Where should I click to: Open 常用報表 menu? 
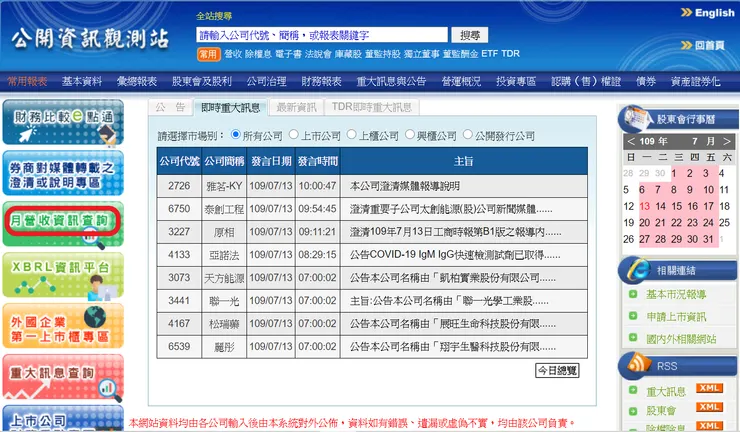(27, 81)
